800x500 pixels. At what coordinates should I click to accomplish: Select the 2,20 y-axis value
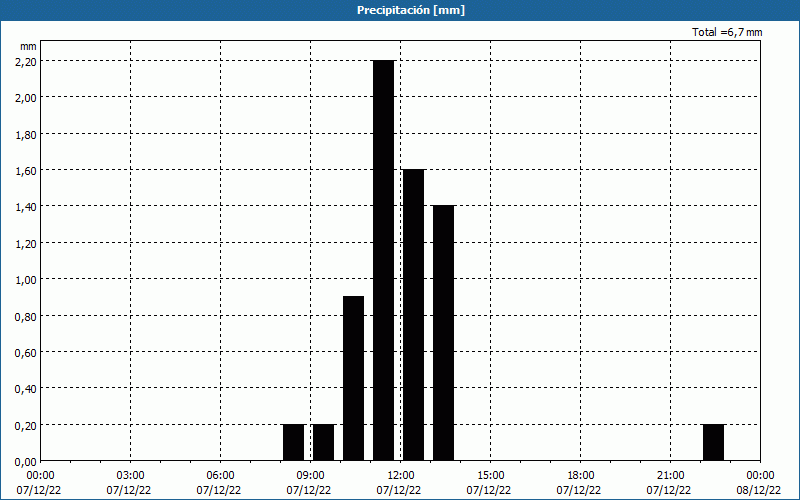pyautogui.click(x=26, y=61)
